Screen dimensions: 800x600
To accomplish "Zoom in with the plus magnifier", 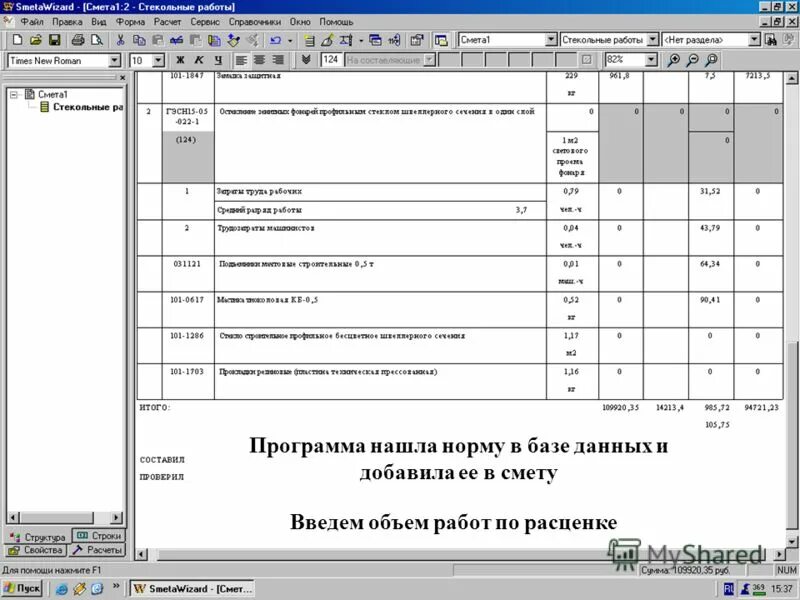I will click(x=673, y=60).
